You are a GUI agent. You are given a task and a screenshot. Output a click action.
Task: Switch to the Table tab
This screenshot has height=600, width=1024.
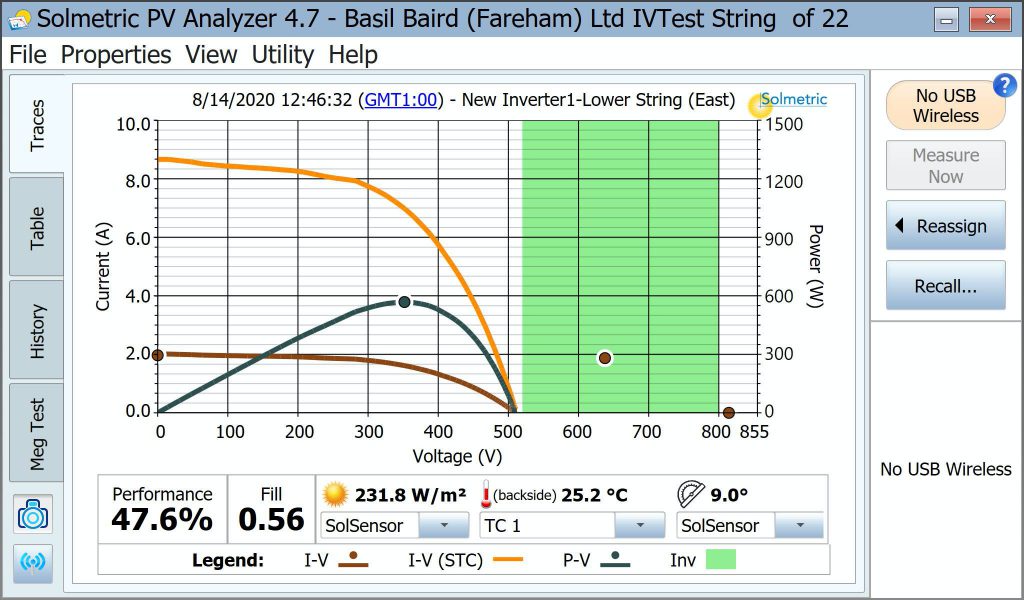[x=37, y=227]
